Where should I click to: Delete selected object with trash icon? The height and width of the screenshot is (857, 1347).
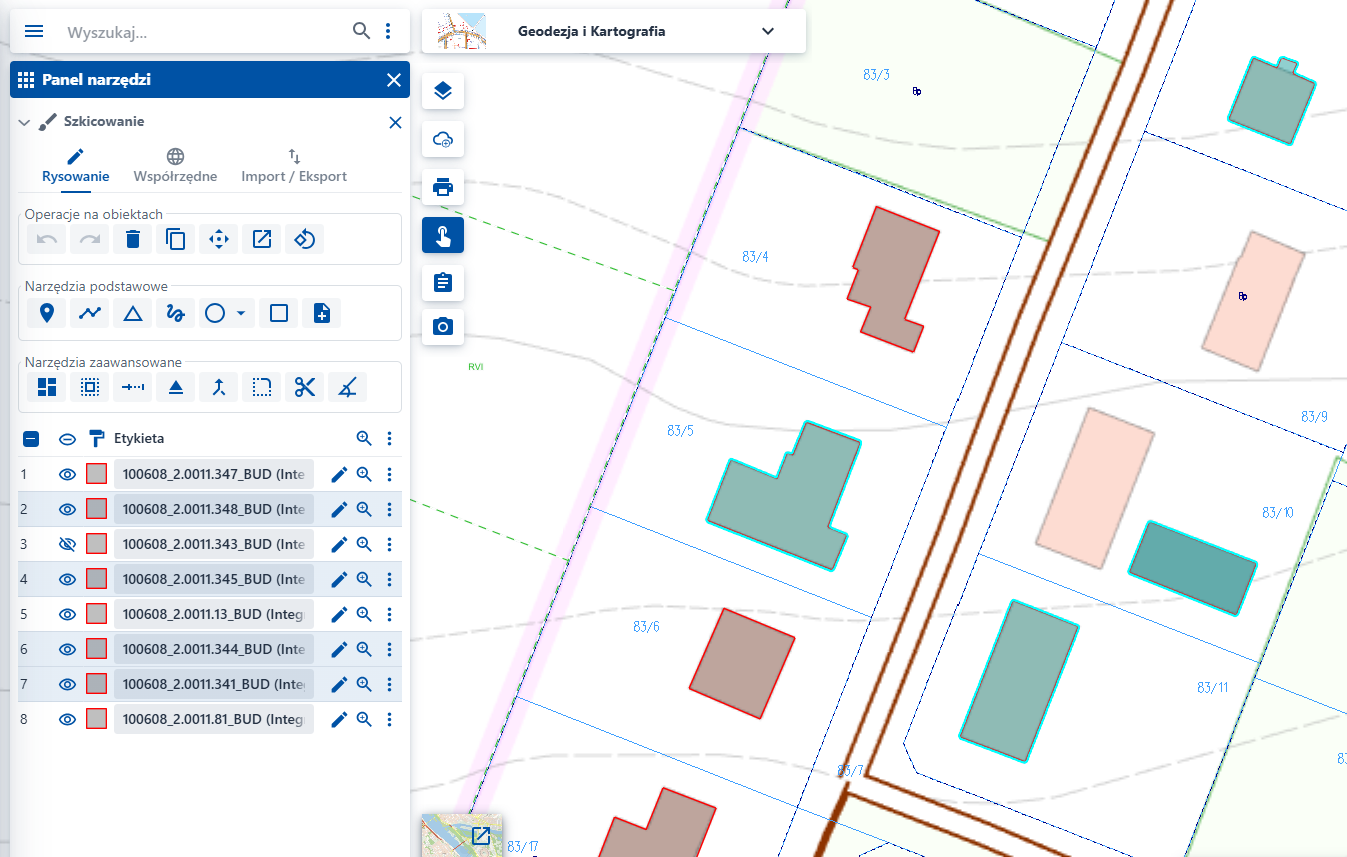tap(132, 239)
